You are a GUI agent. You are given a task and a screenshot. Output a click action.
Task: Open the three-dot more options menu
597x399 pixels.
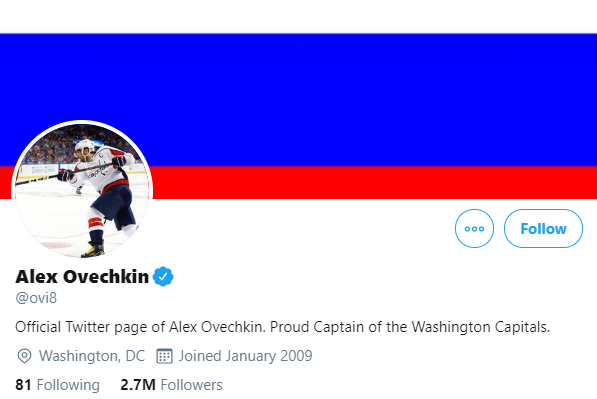[x=474, y=228]
